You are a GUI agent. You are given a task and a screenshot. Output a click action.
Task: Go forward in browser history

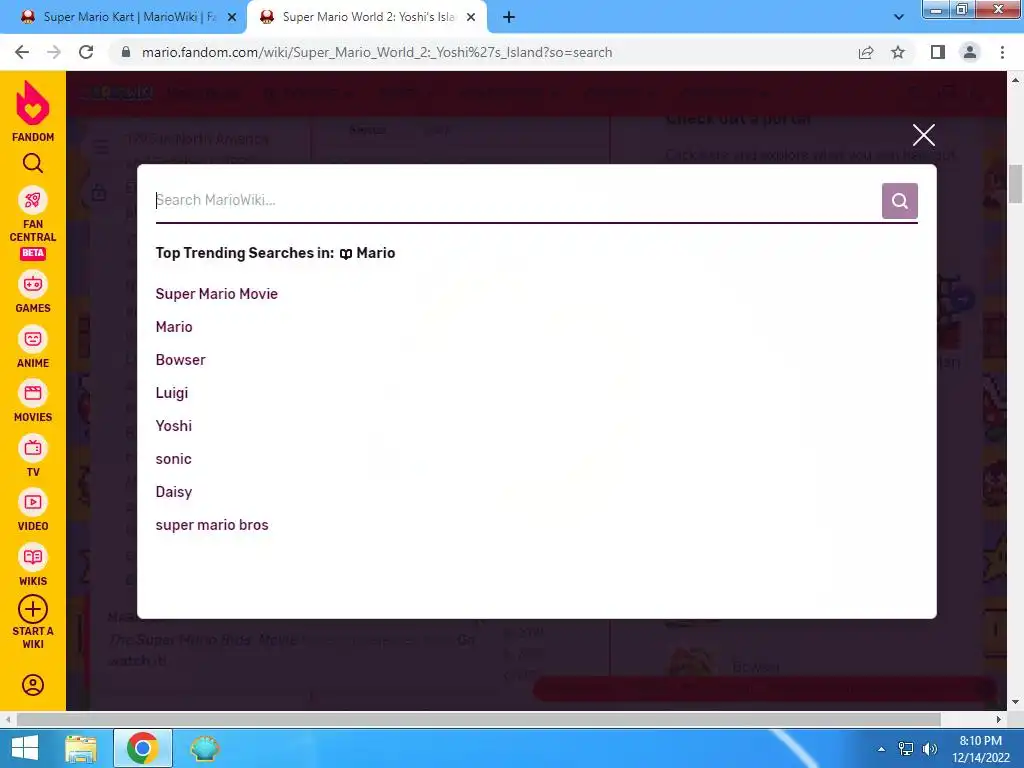[x=54, y=52]
